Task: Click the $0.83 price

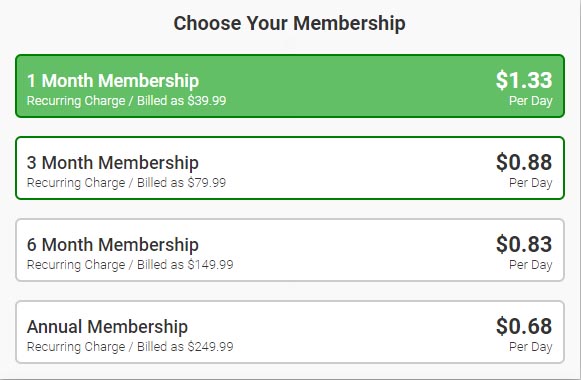Action: (x=524, y=244)
